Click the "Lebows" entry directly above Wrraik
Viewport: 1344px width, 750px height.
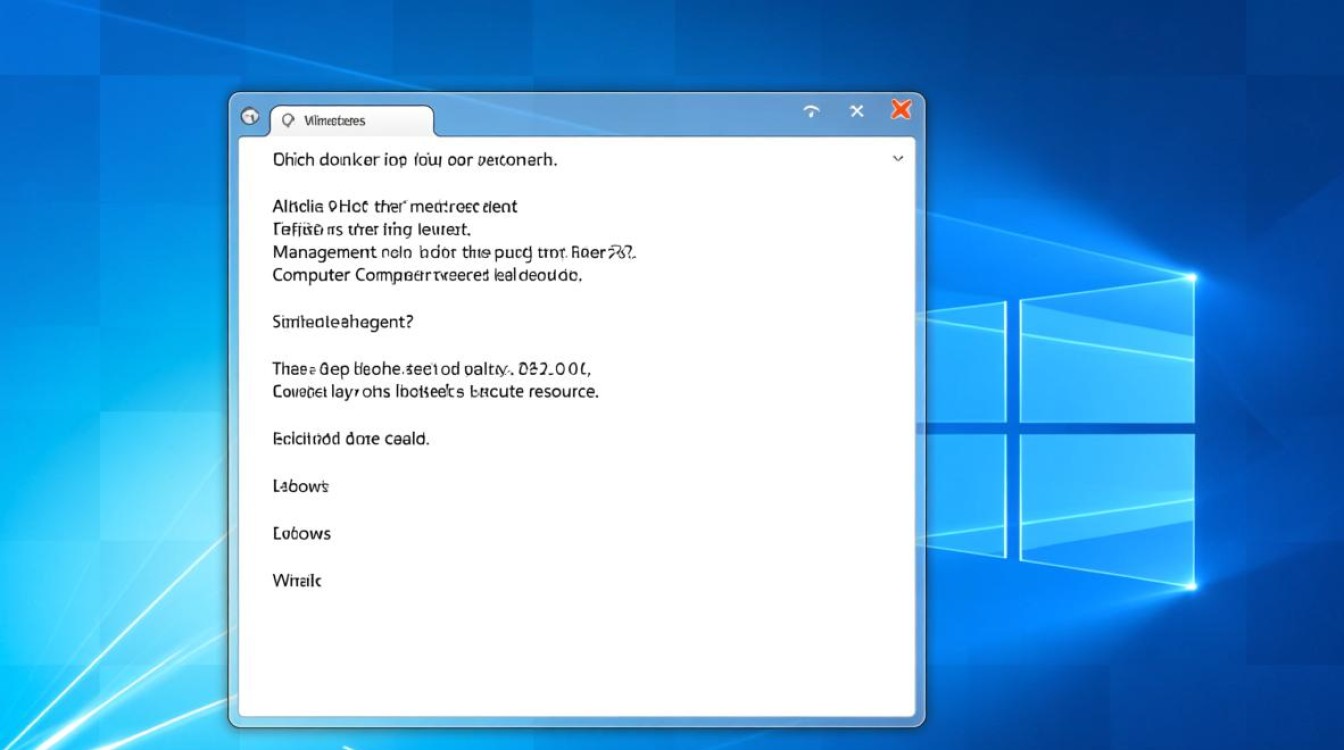pos(301,533)
